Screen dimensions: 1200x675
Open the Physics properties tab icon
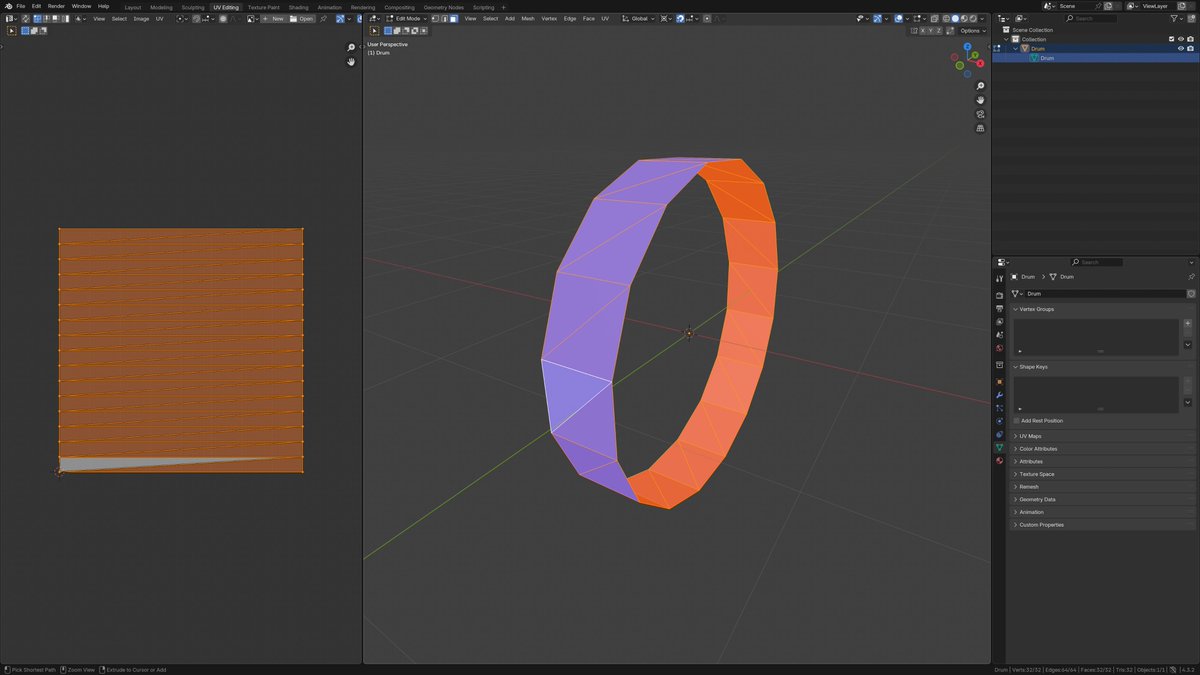click(x=999, y=421)
